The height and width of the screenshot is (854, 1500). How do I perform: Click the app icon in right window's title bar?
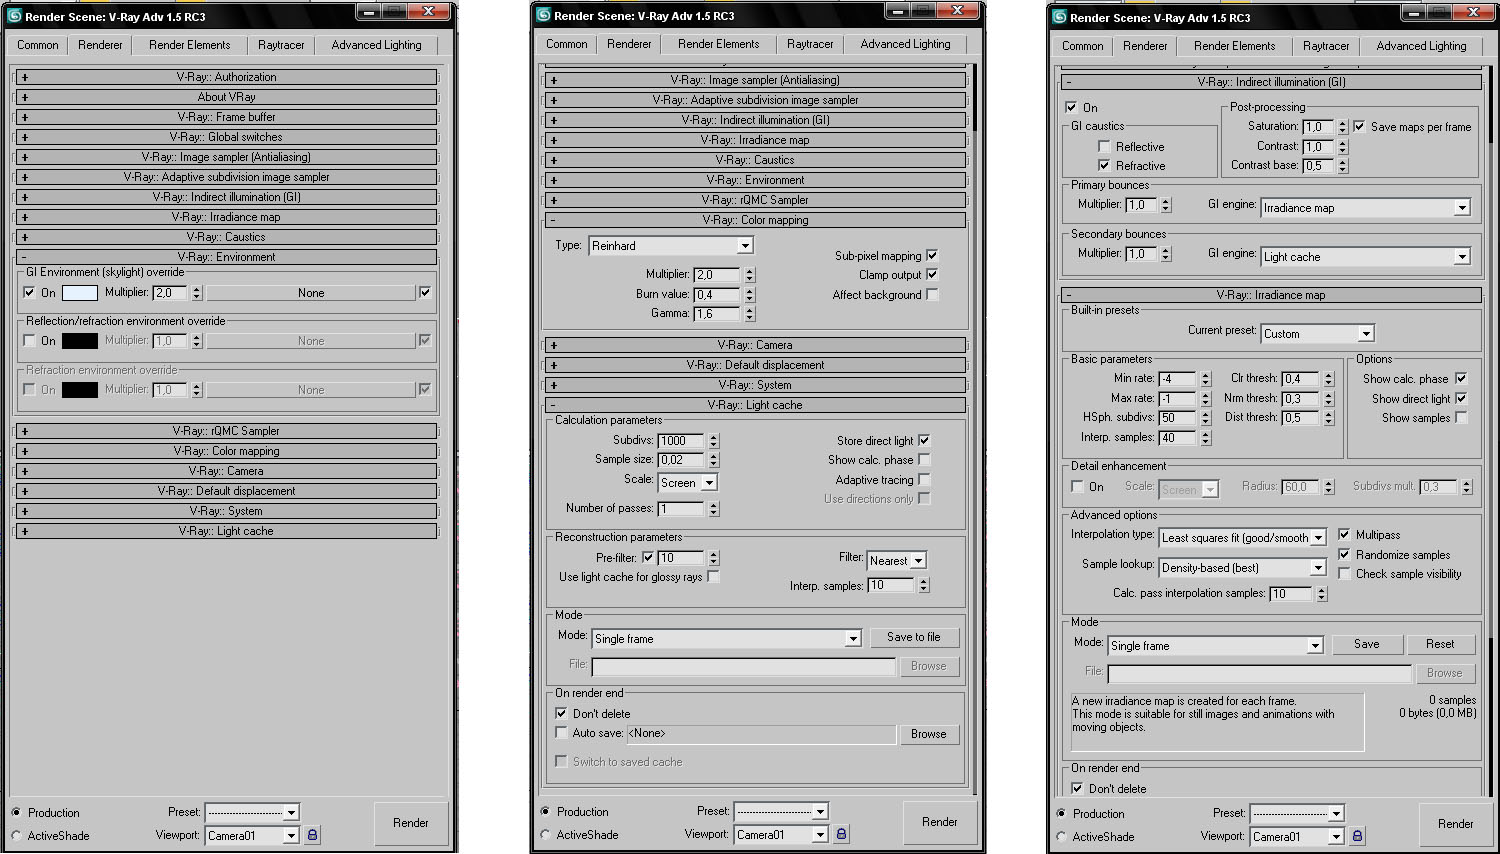tap(1060, 17)
